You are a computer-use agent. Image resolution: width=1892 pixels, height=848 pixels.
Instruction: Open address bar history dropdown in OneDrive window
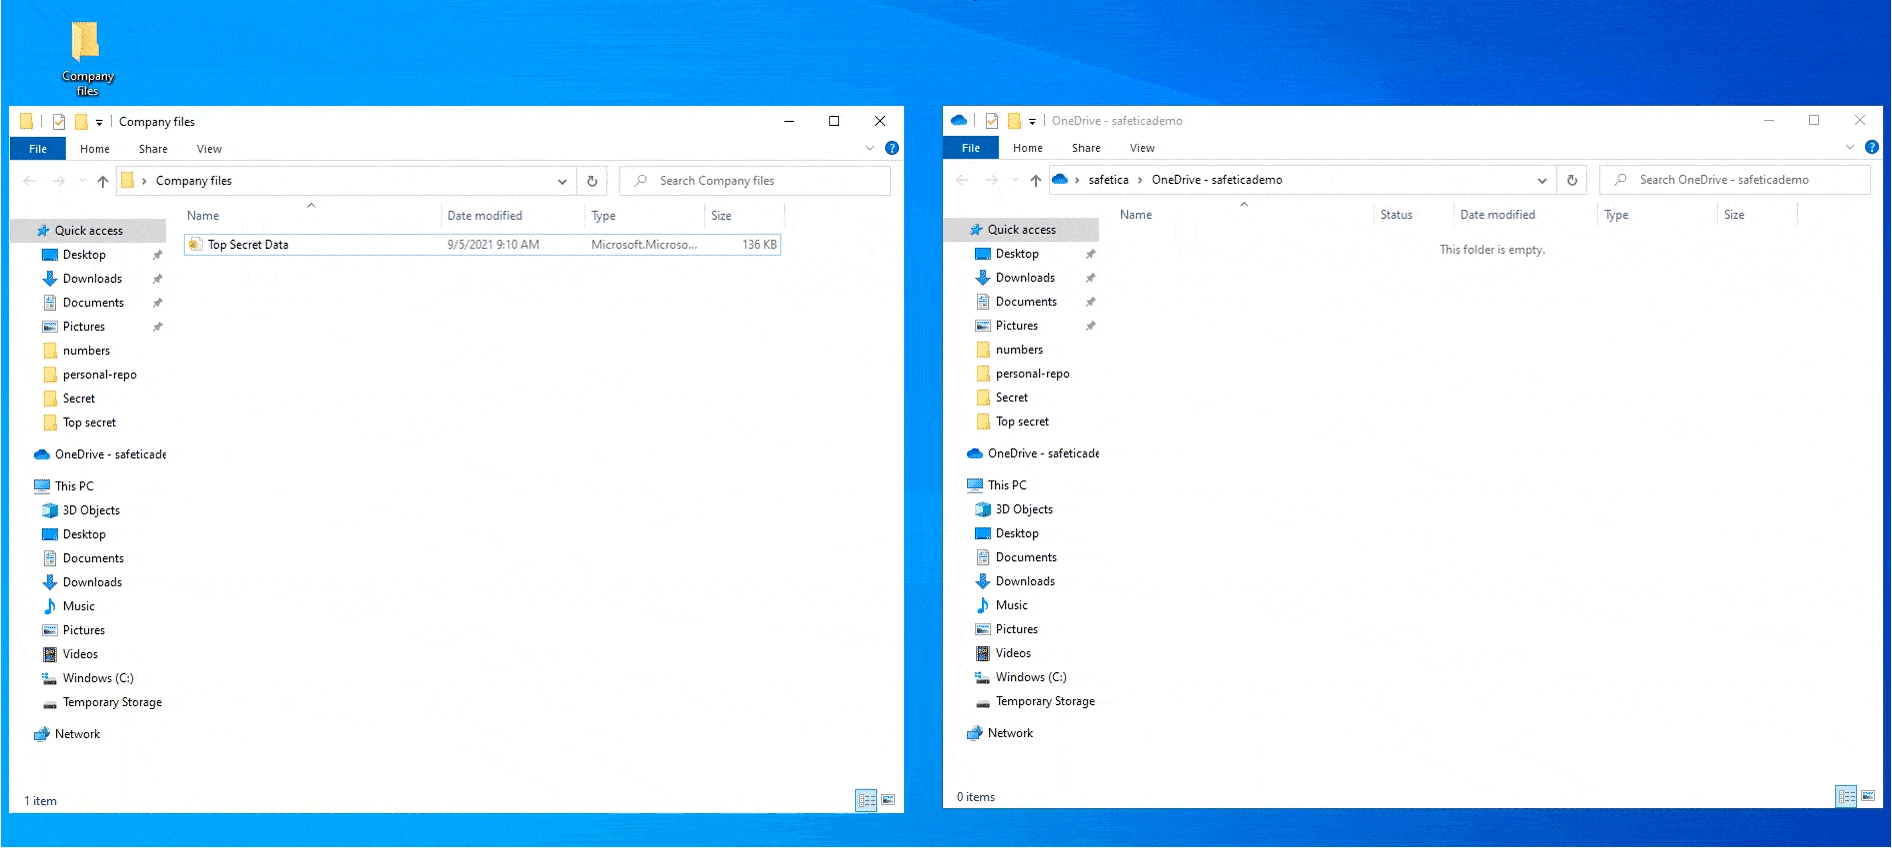coord(1541,180)
